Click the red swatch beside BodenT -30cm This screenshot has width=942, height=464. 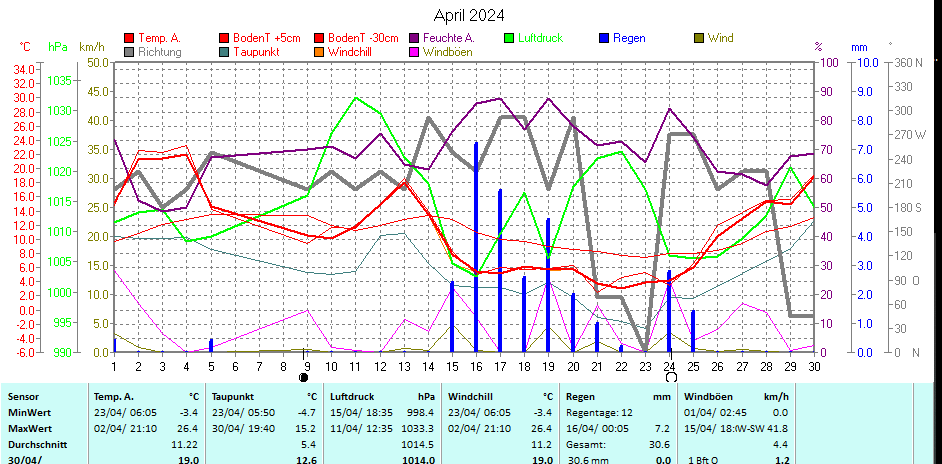click(x=319, y=38)
